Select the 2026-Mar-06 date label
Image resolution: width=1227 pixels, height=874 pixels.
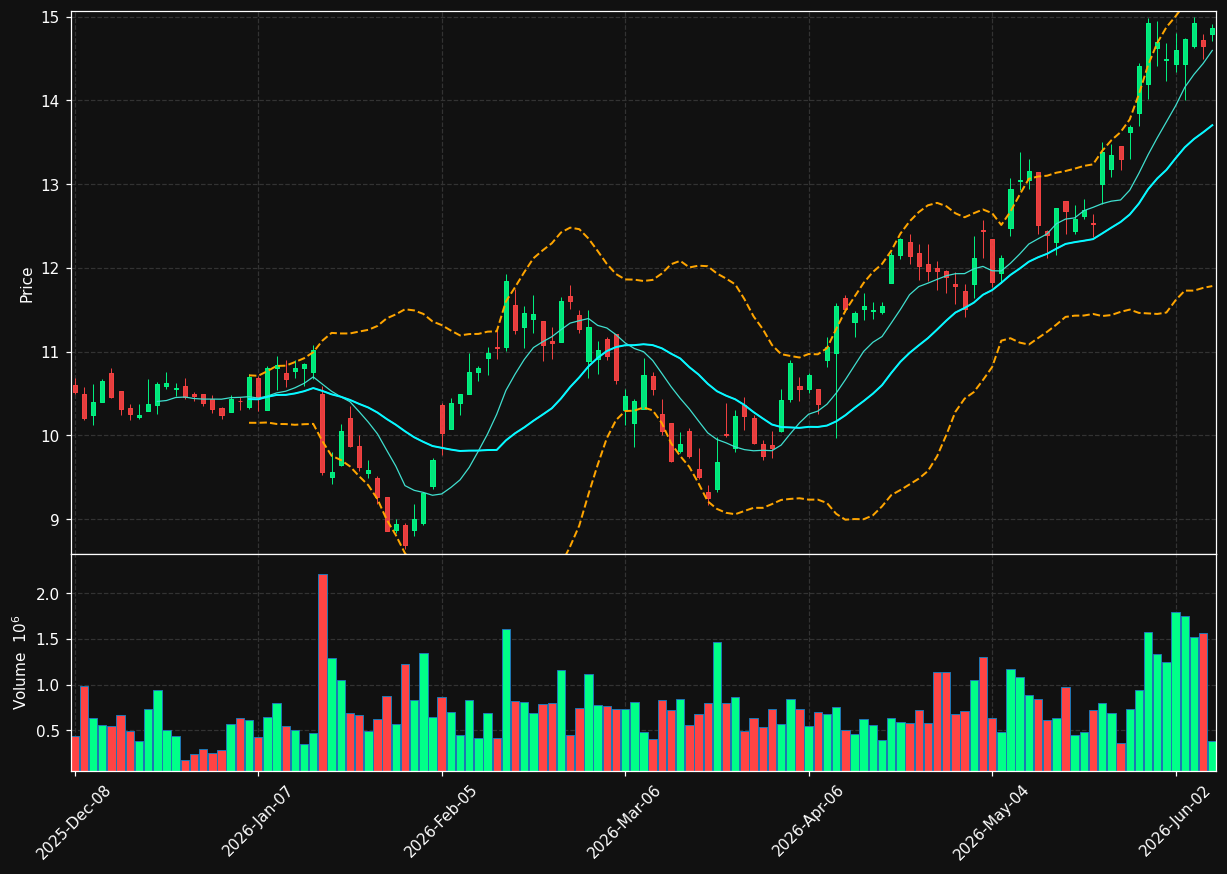coord(624,822)
